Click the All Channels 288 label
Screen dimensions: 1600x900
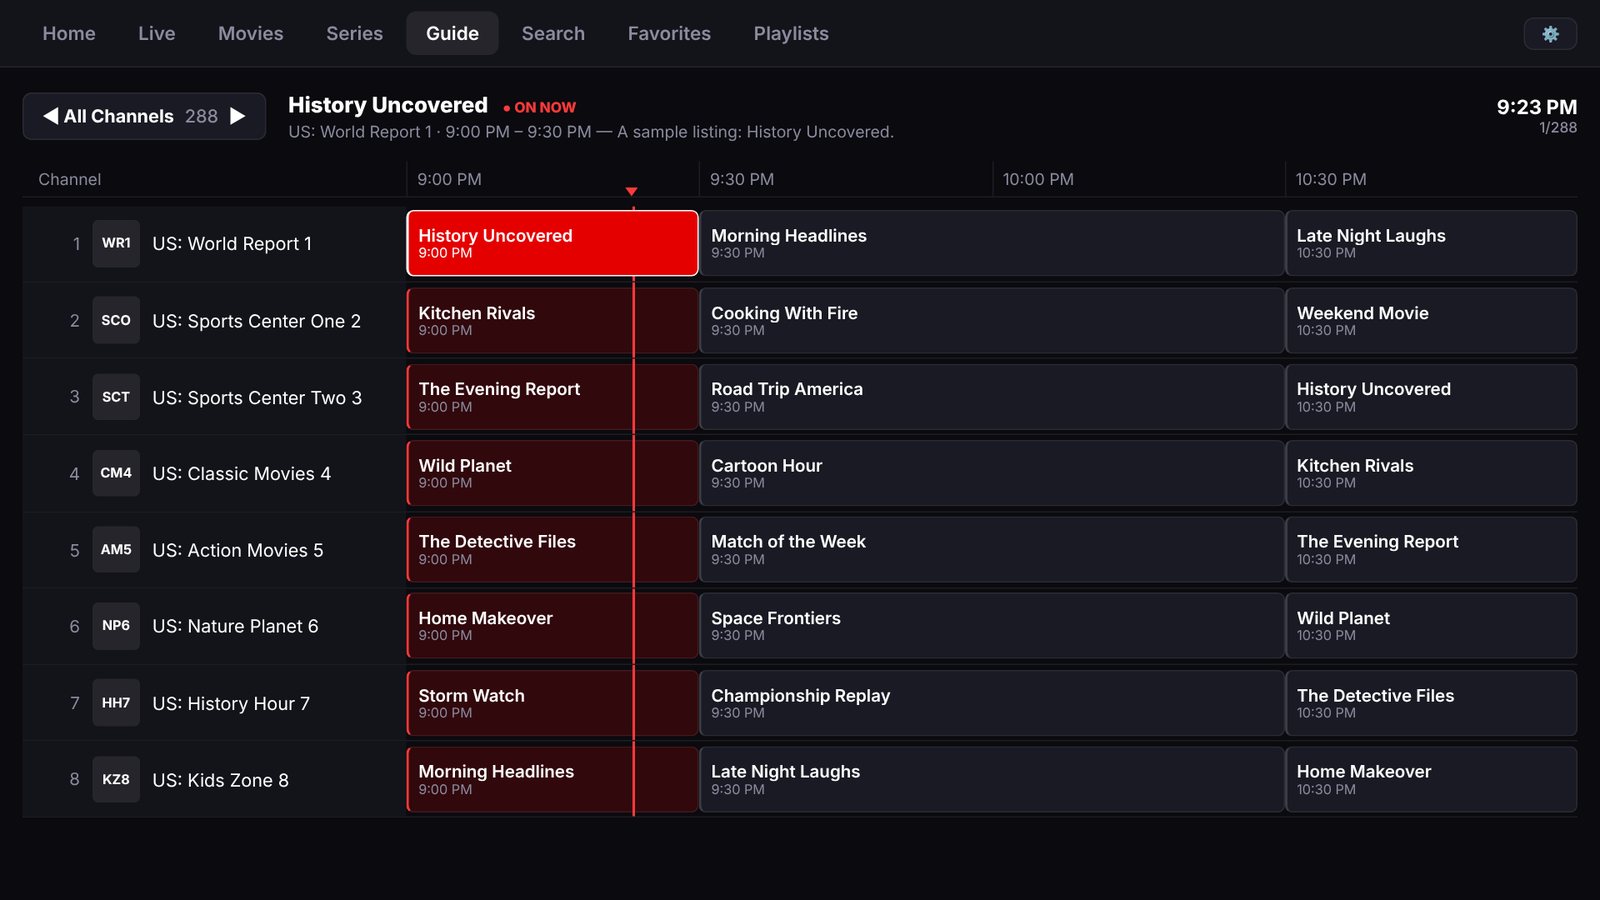pos(141,116)
